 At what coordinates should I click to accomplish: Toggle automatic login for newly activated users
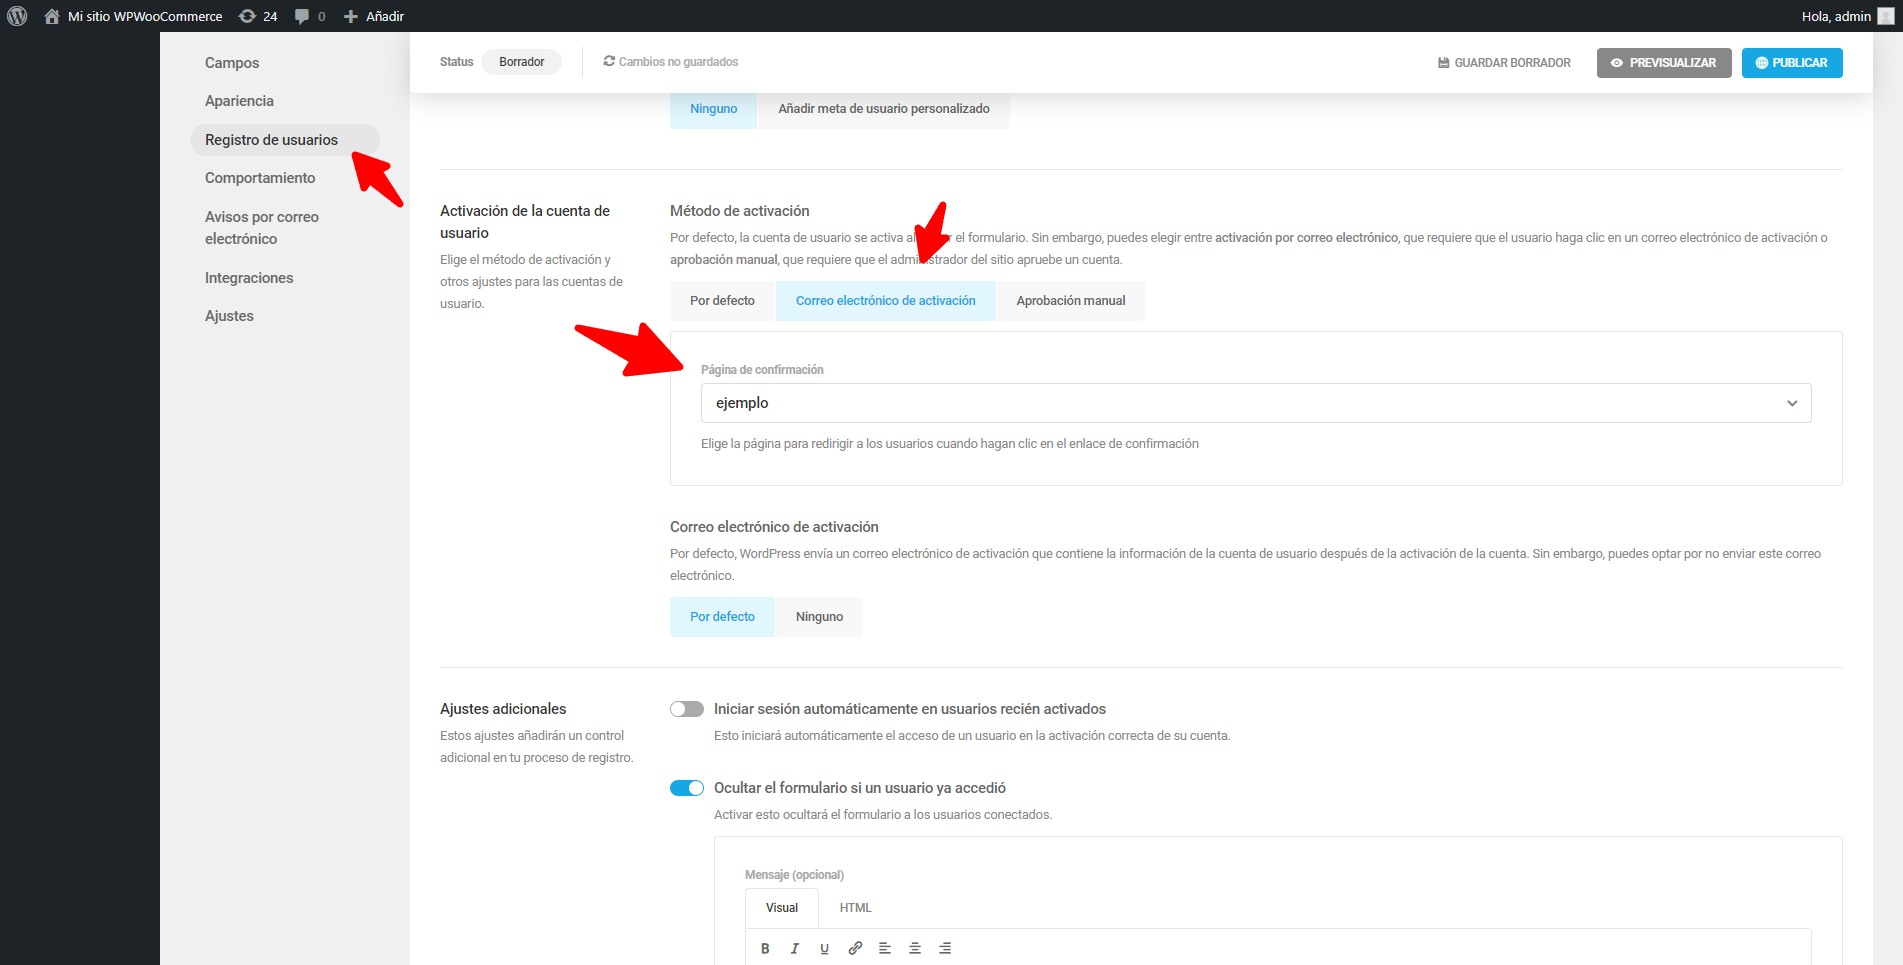687,709
